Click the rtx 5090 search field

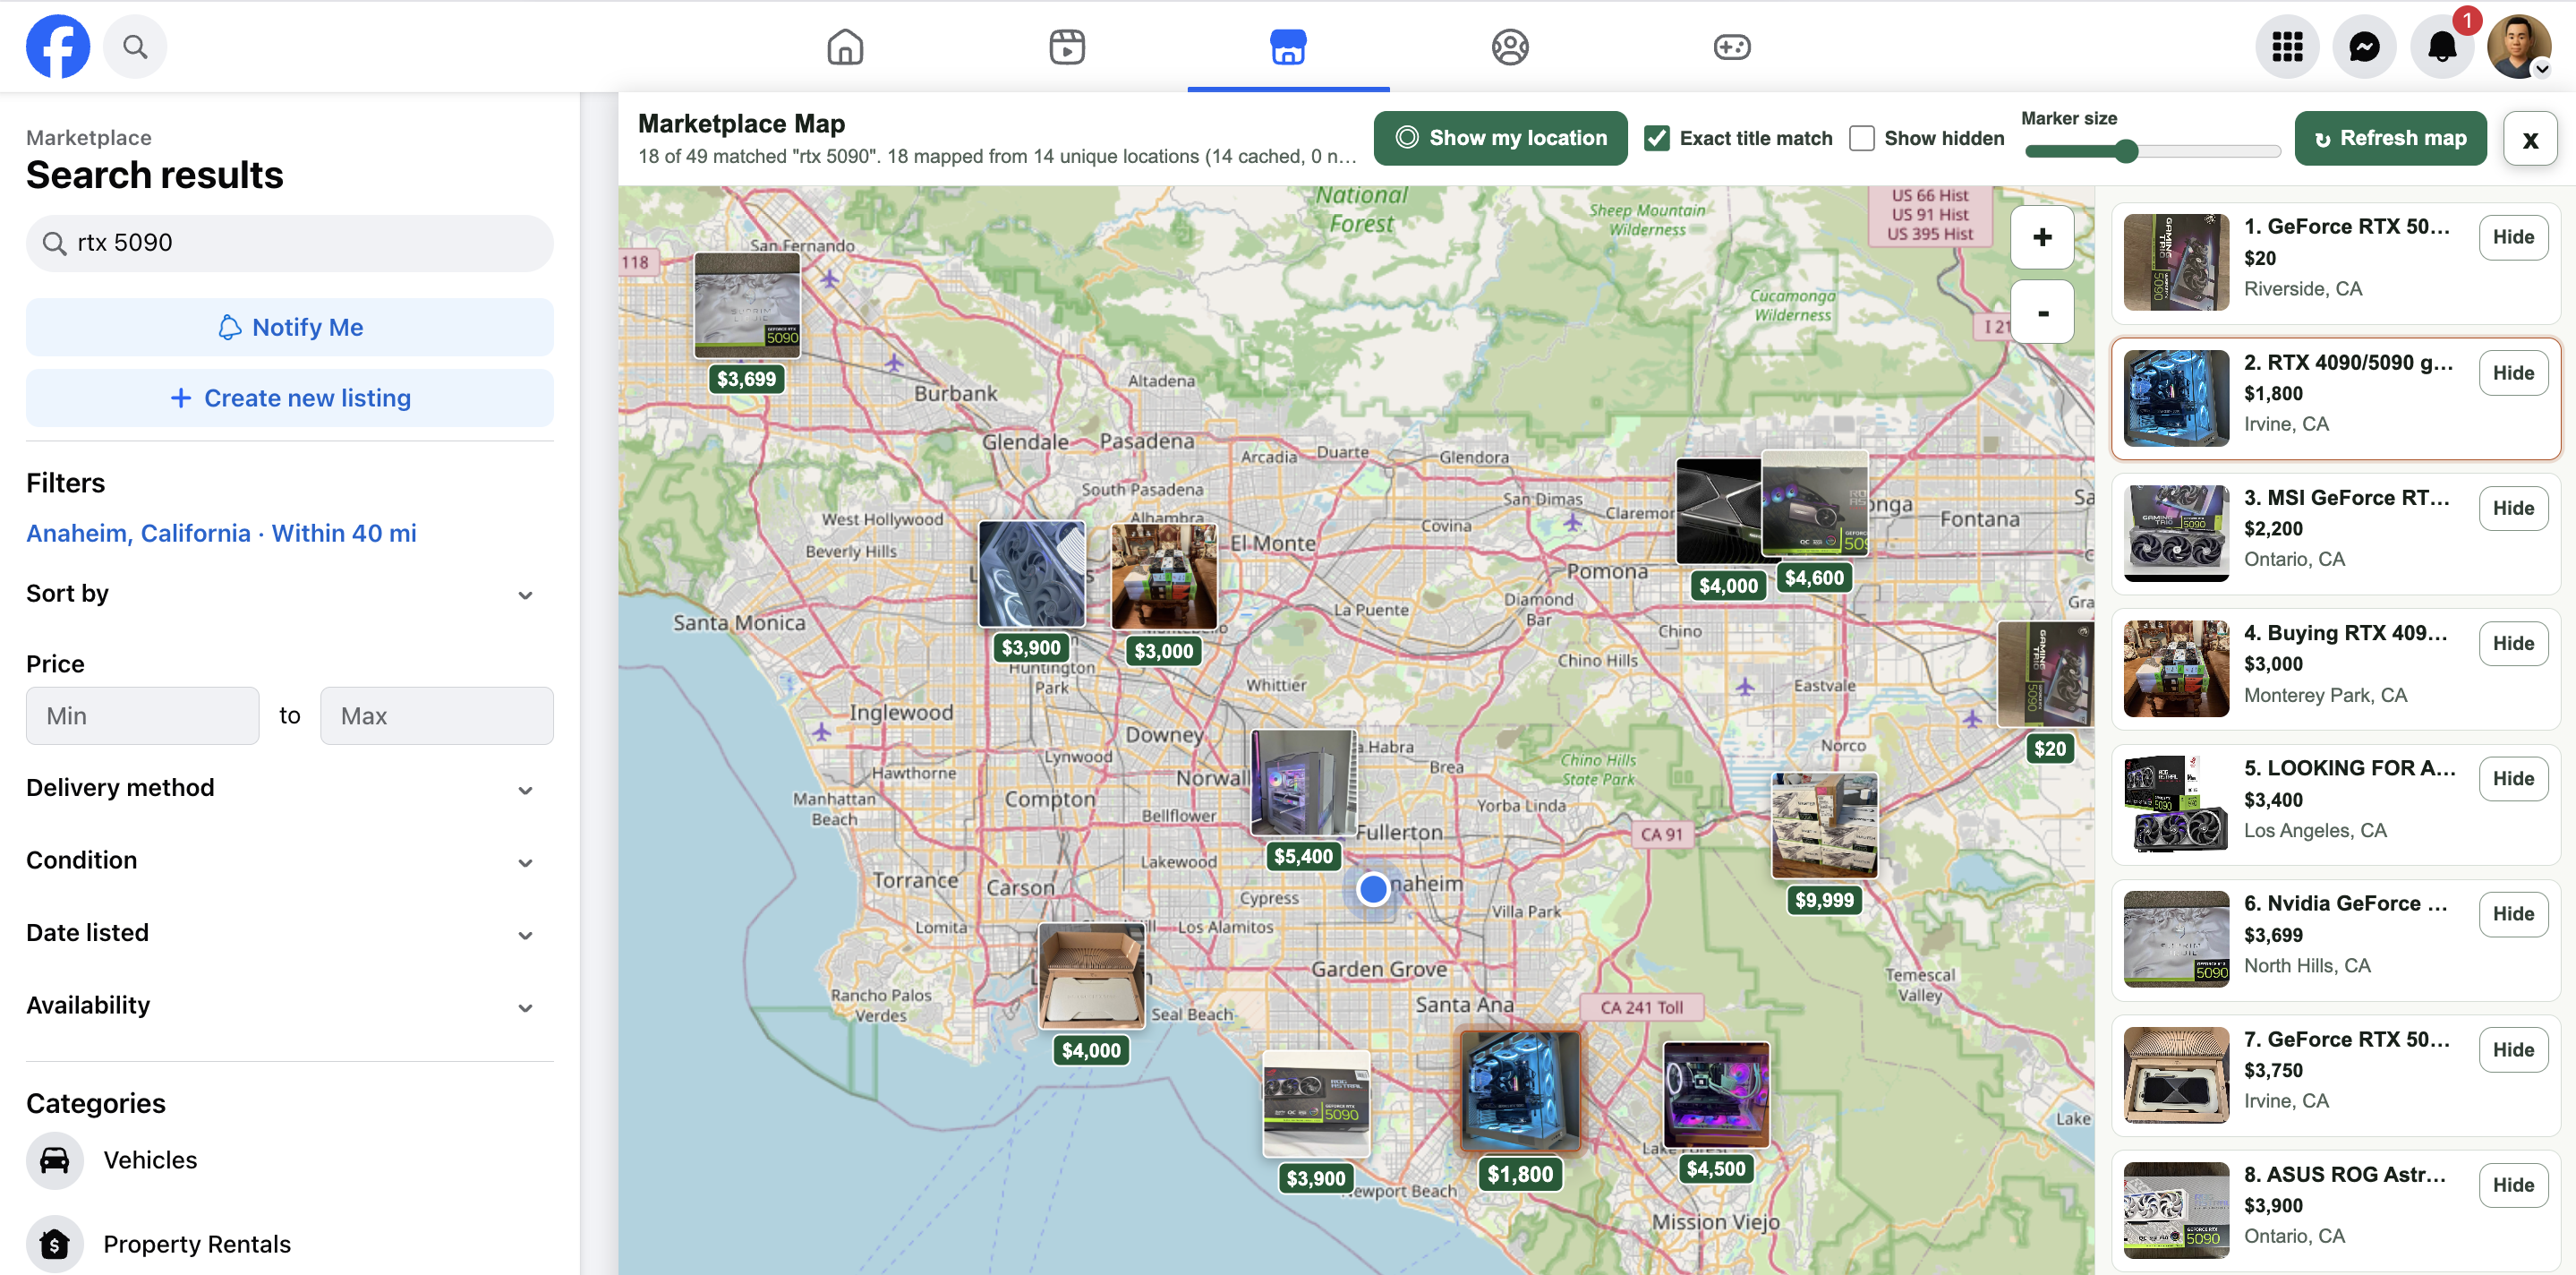pyautogui.click(x=290, y=243)
